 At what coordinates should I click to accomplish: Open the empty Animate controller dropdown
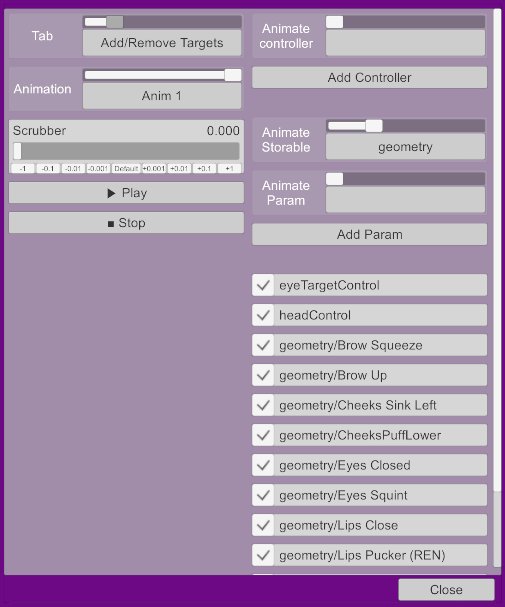pos(405,43)
